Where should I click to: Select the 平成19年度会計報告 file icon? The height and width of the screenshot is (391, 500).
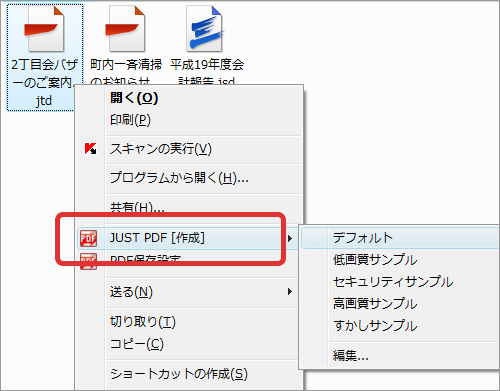tap(205, 29)
